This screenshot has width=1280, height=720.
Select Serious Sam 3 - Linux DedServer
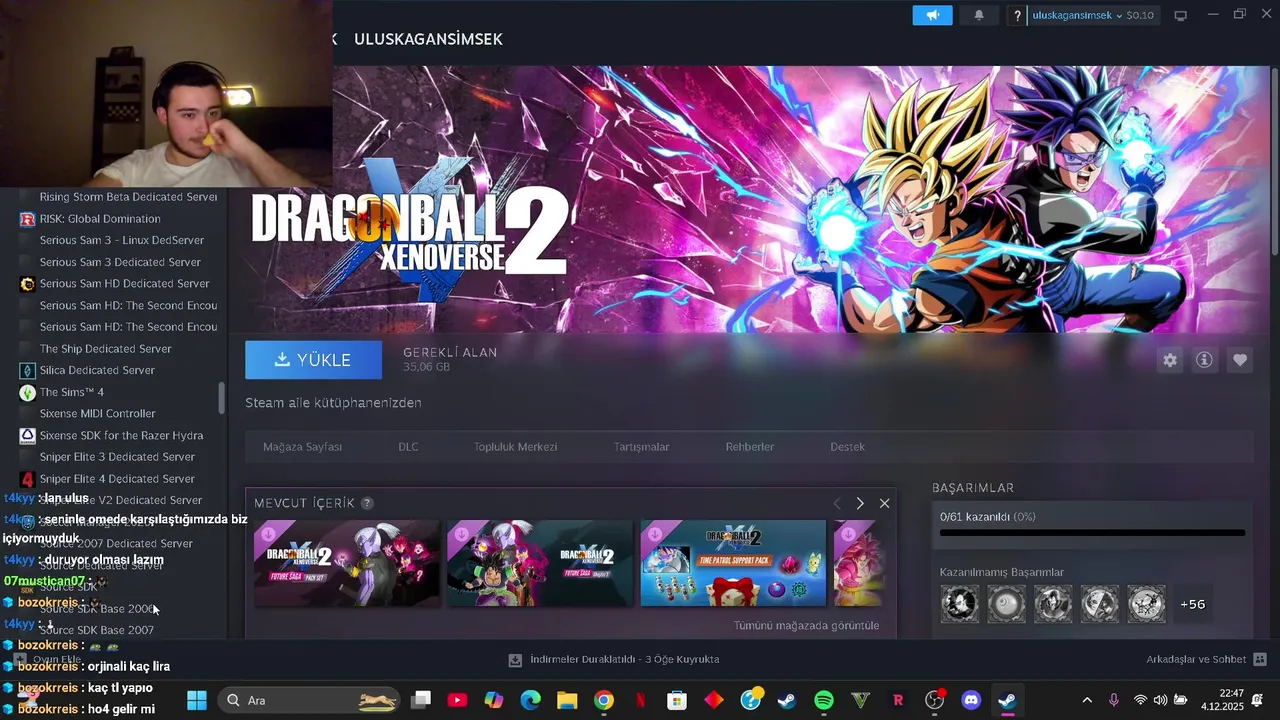pyautogui.click(x=122, y=240)
